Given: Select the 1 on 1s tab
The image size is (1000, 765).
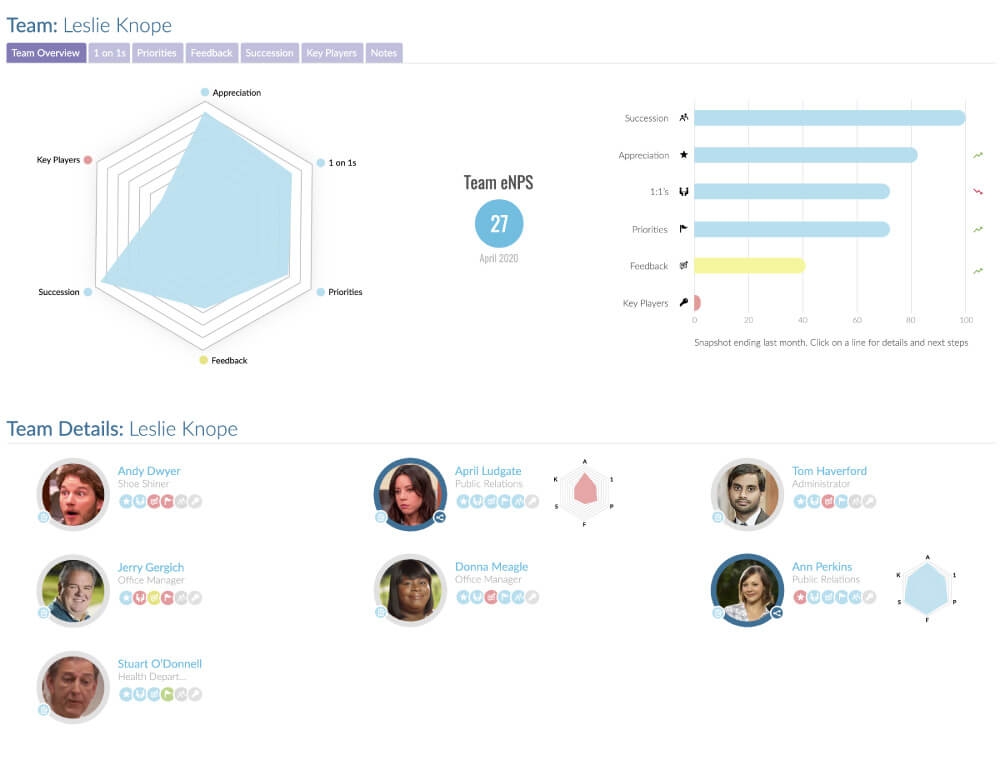Looking at the screenshot, I should 110,53.
